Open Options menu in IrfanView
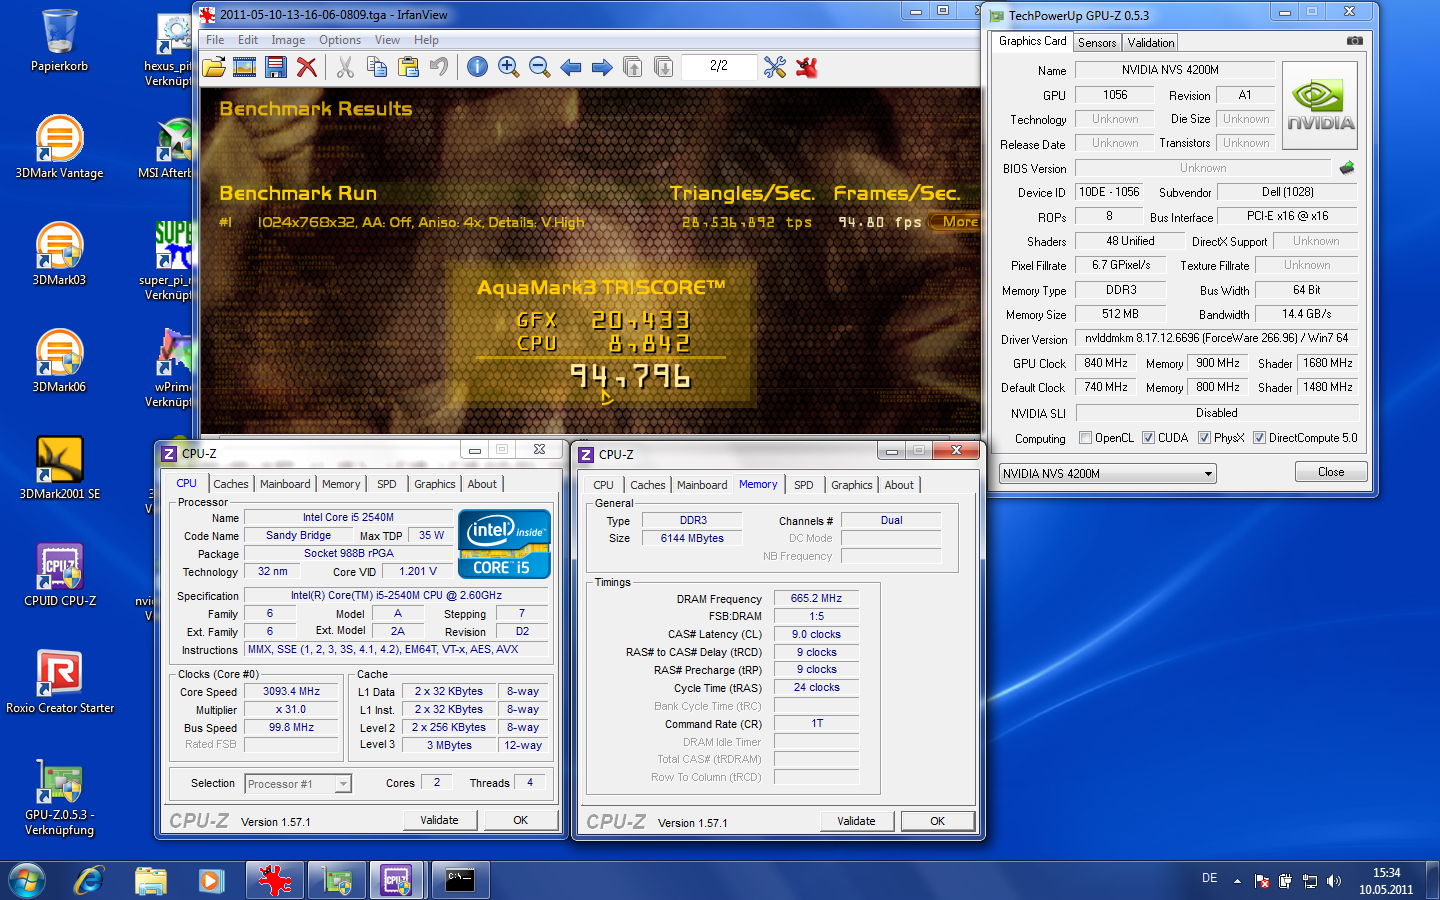1440x900 pixels. click(340, 40)
